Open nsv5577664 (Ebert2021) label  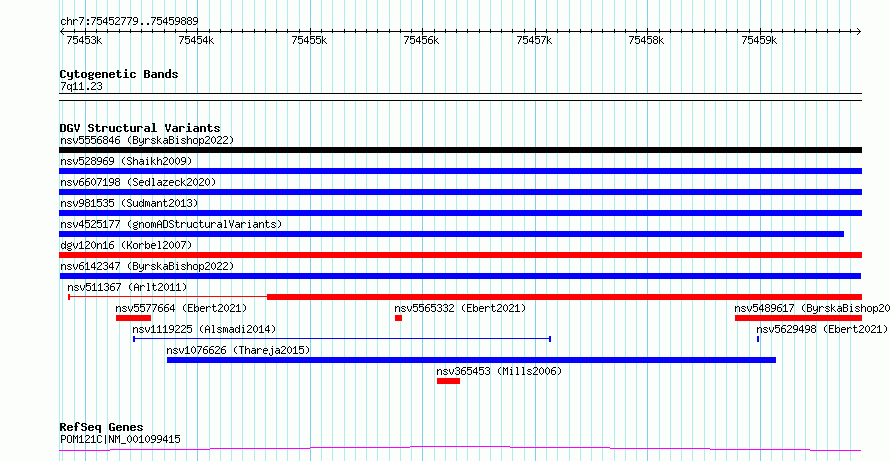point(181,308)
